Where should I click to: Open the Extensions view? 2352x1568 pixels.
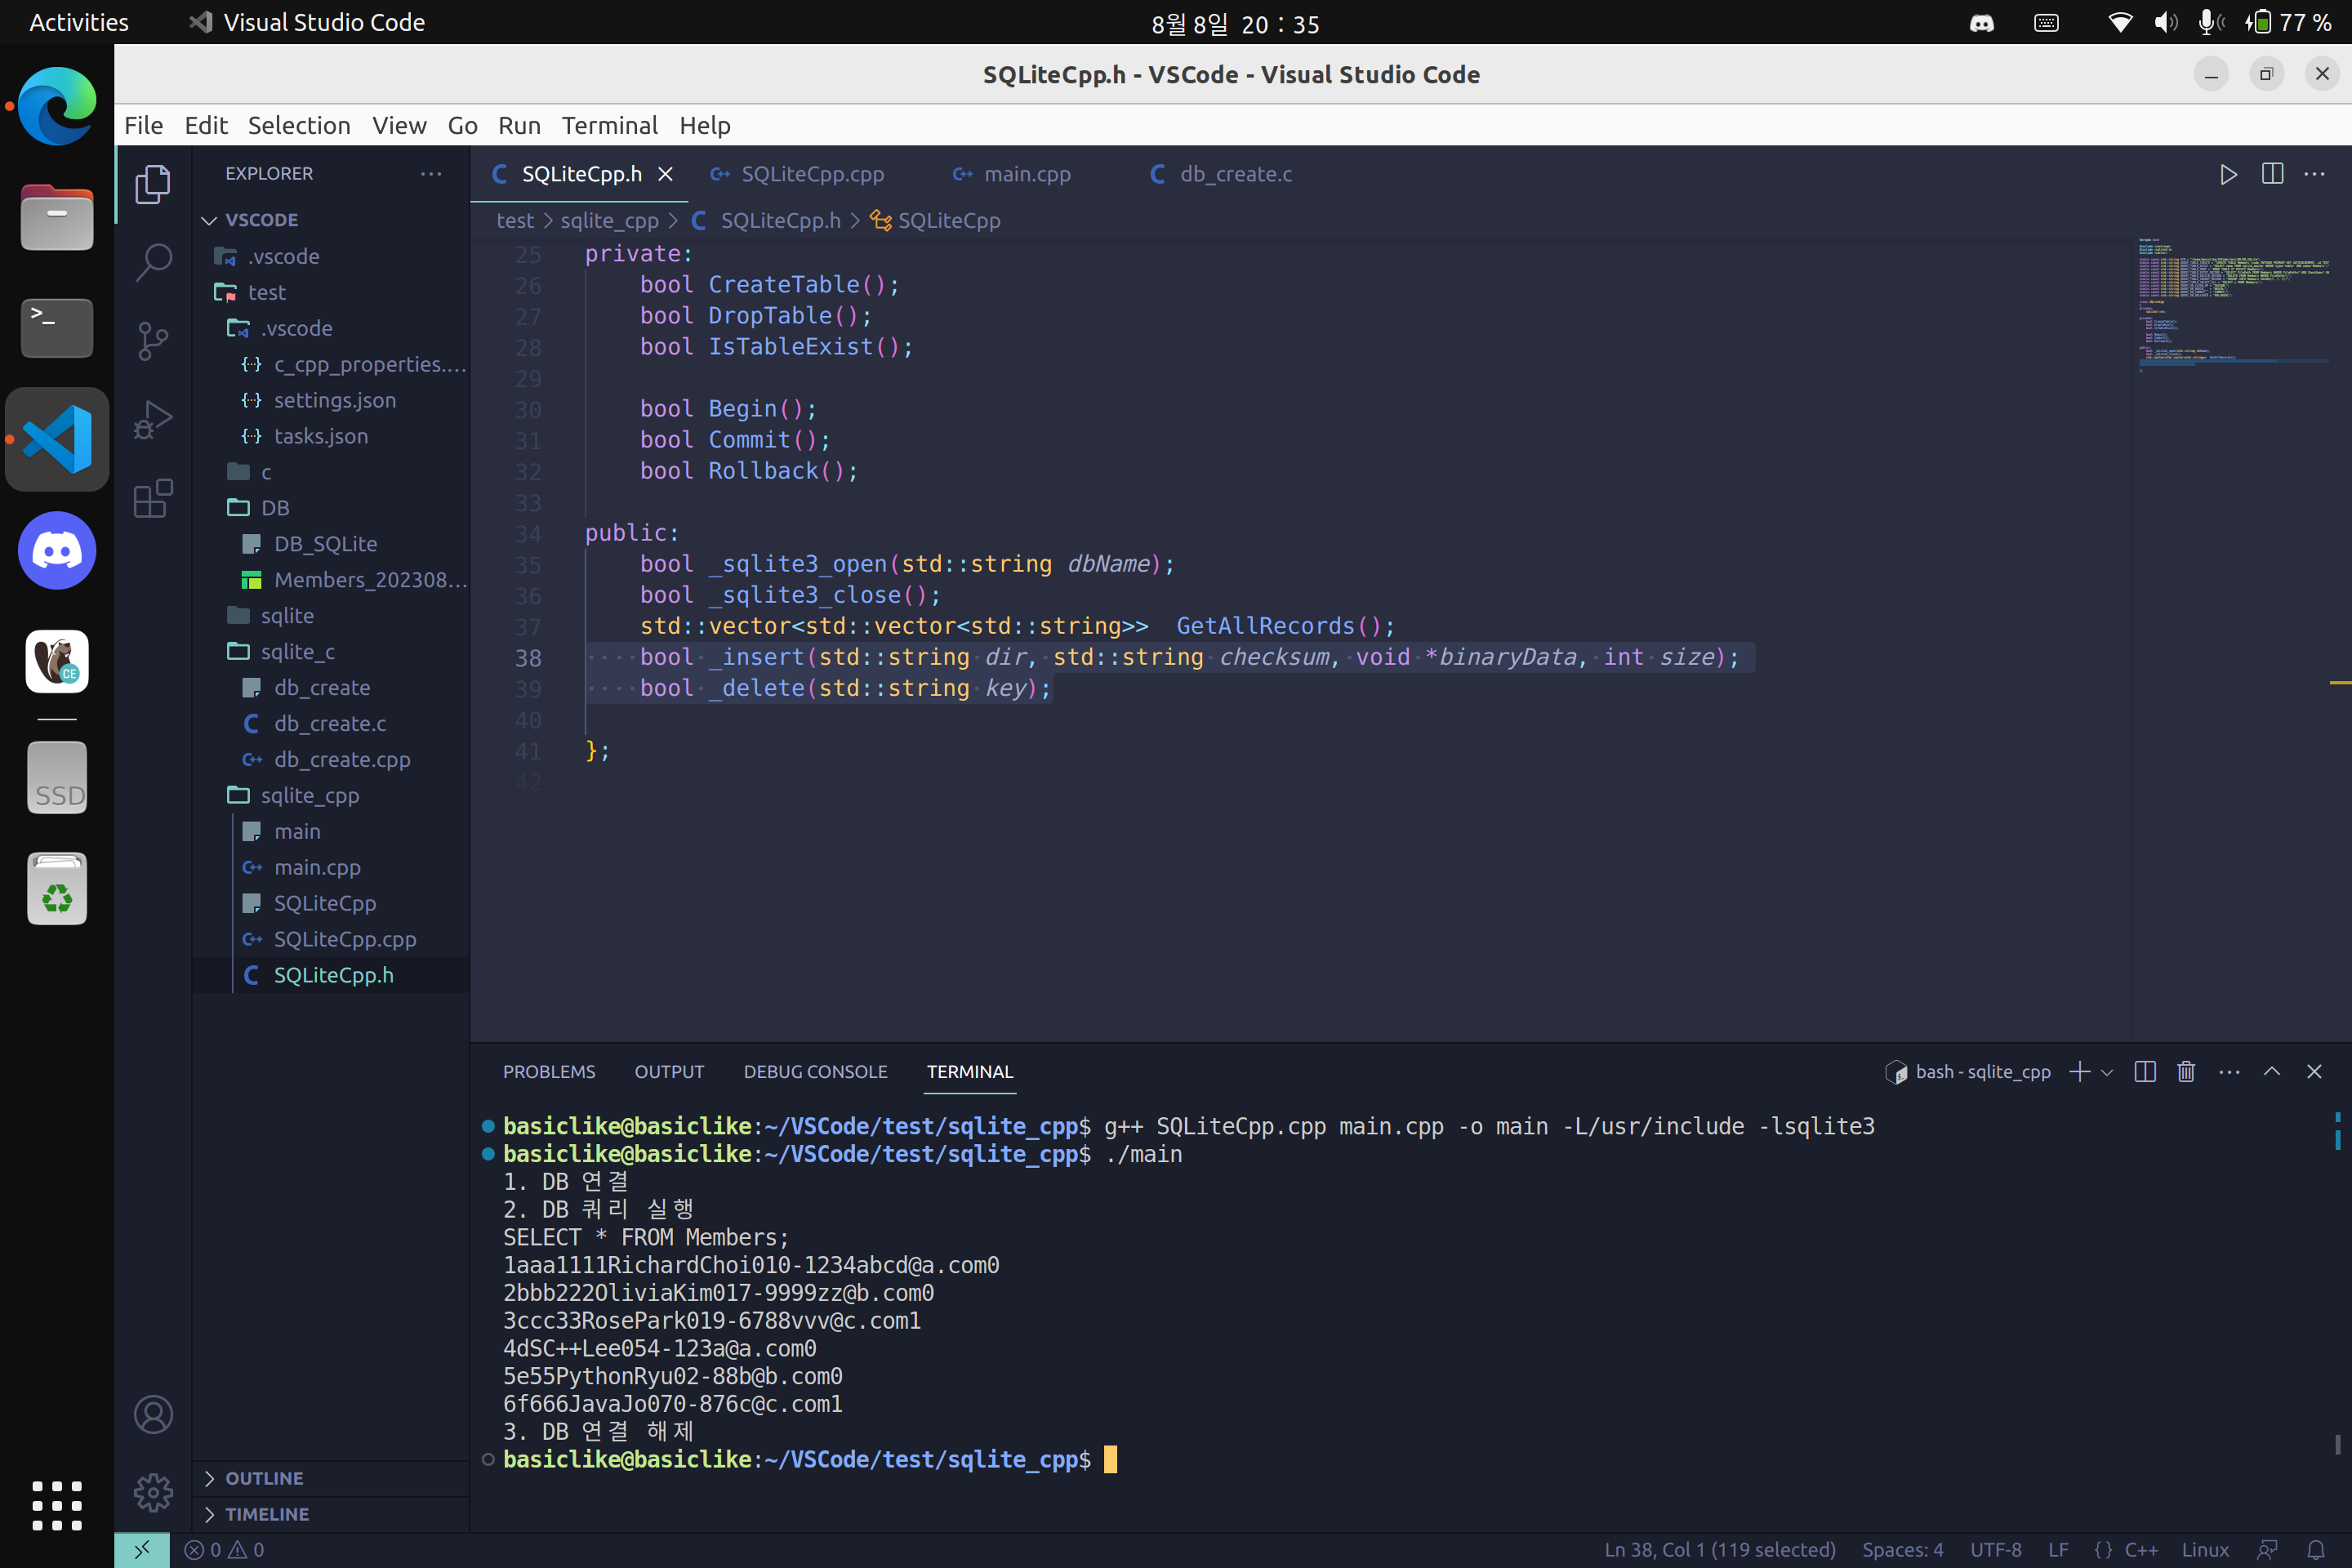(x=153, y=498)
